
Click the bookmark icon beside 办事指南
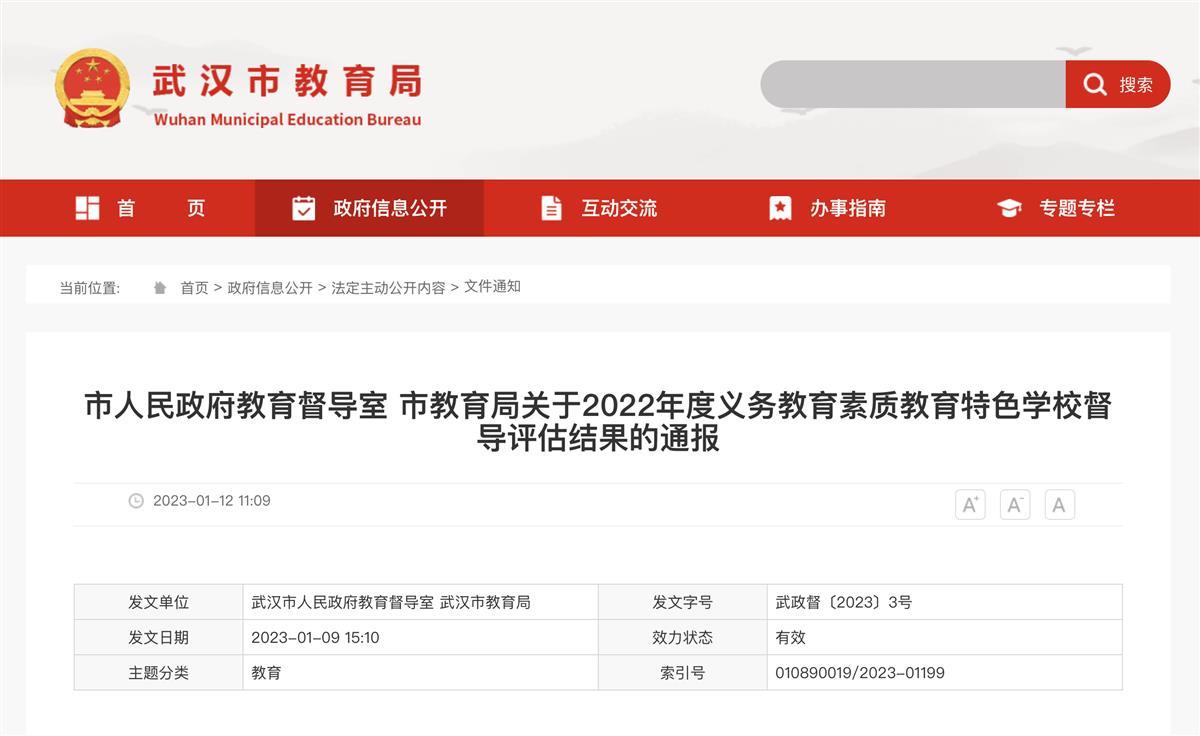[x=780, y=208]
